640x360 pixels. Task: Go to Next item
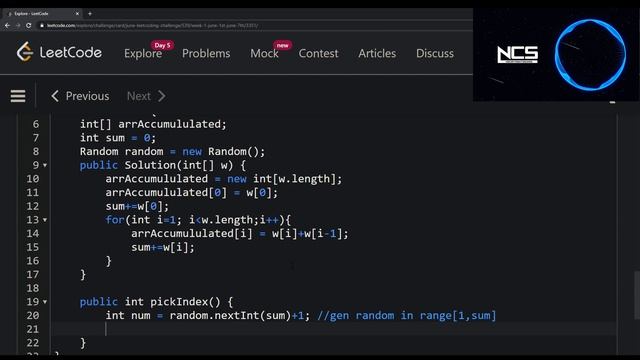point(146,96)
